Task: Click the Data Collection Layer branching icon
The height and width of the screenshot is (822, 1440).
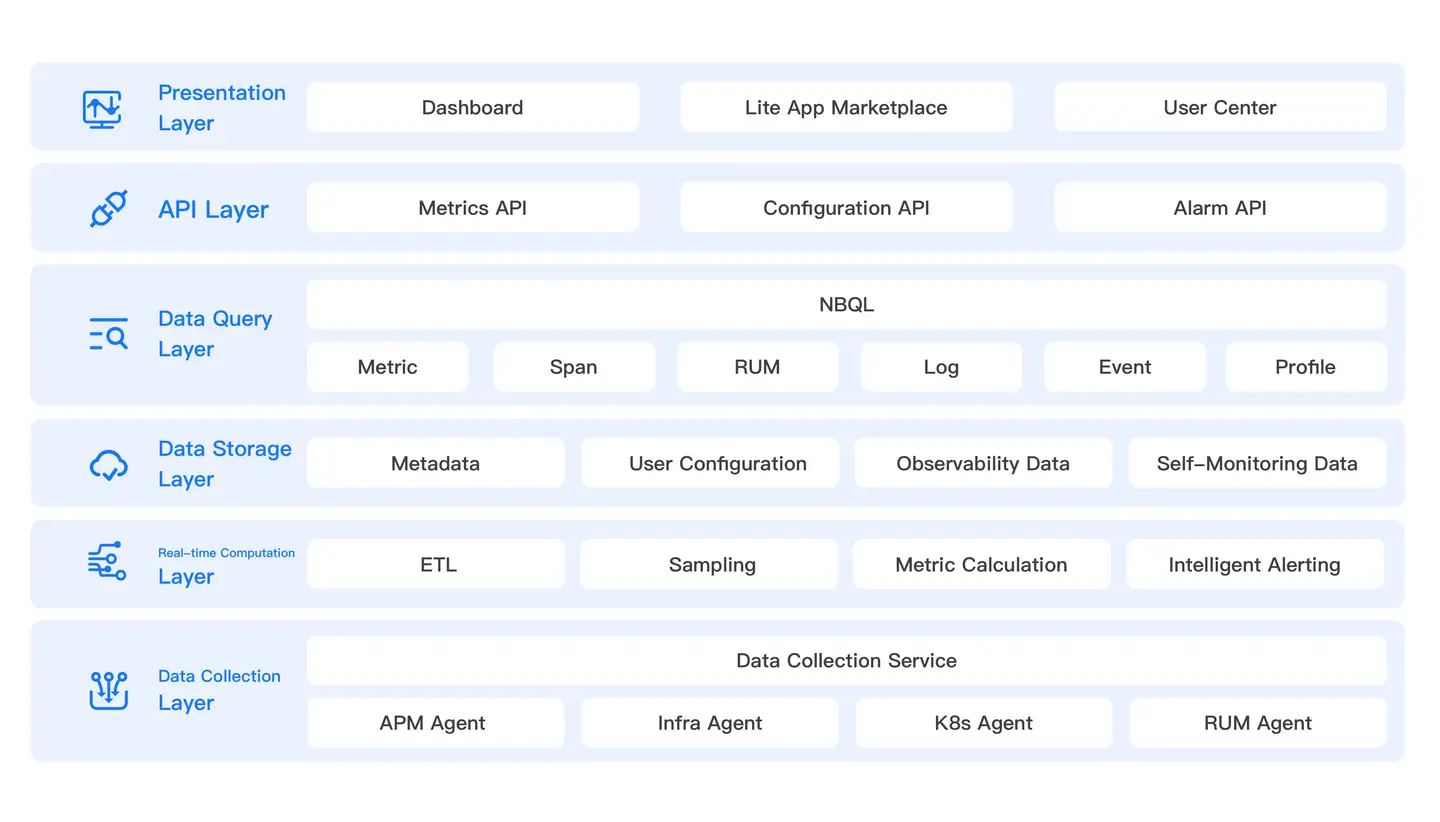Action: (x=108, y=689)
